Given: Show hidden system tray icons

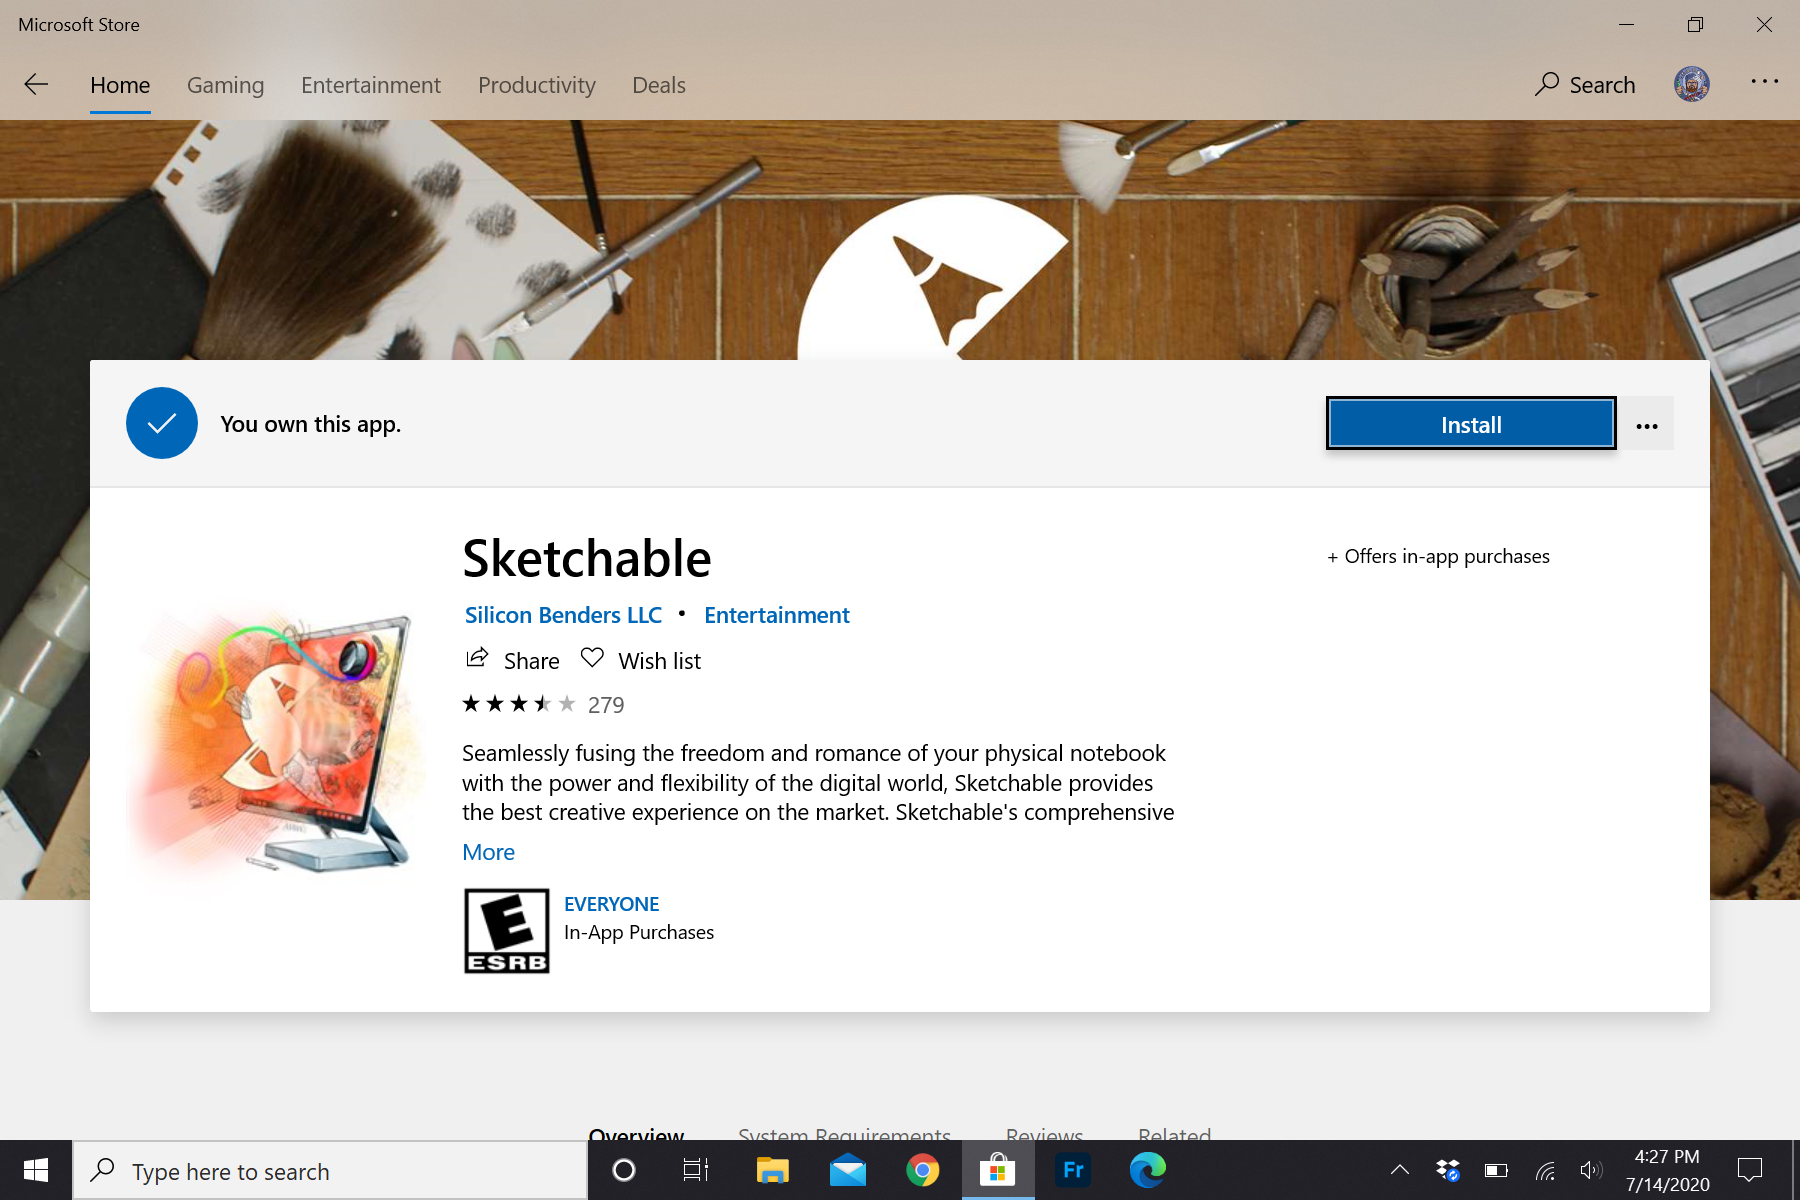Looking at the screenshot, I should coord(1400,1170).
